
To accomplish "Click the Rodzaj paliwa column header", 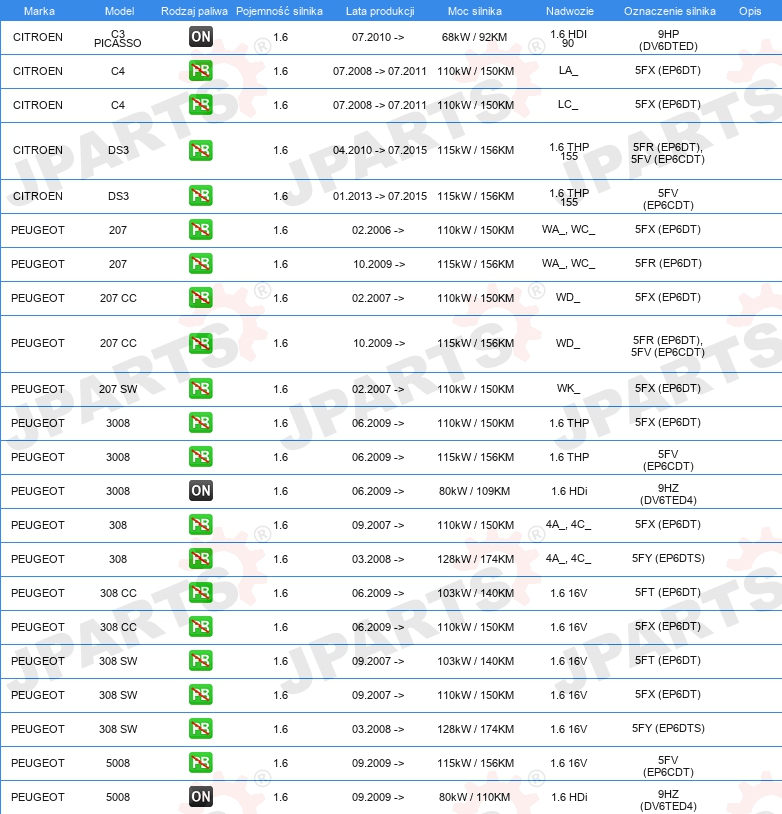I will coord(194,11).
